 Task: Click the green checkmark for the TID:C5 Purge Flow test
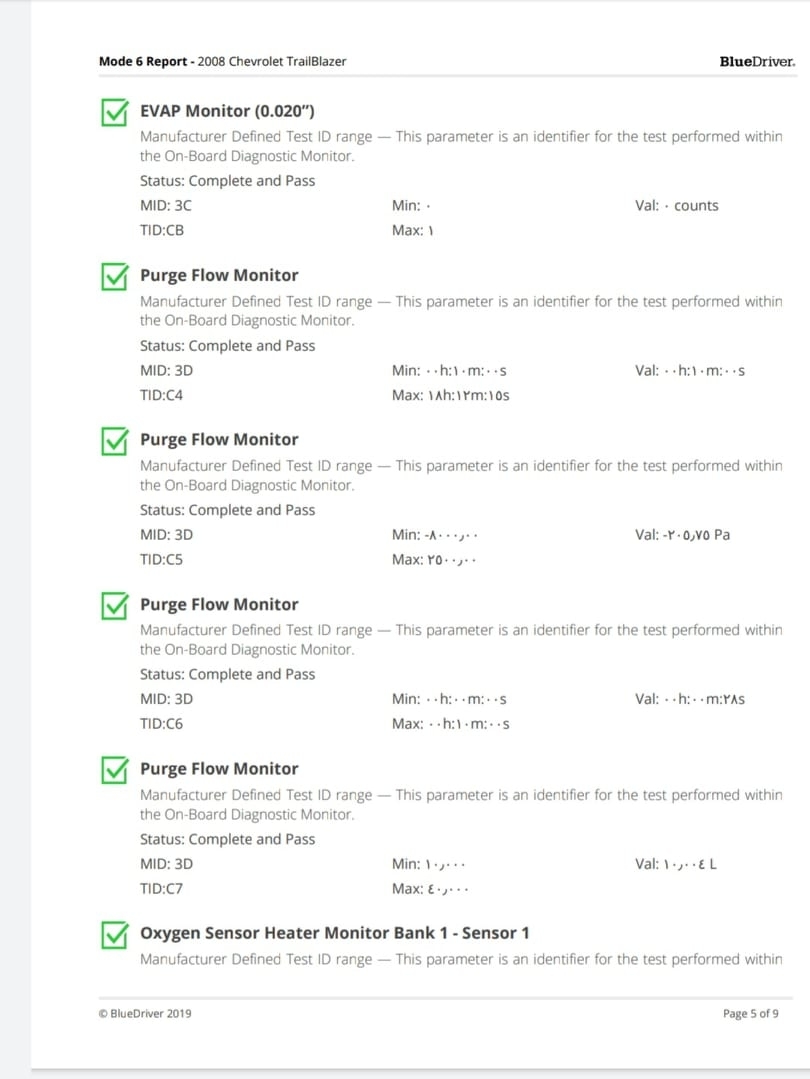115,440
